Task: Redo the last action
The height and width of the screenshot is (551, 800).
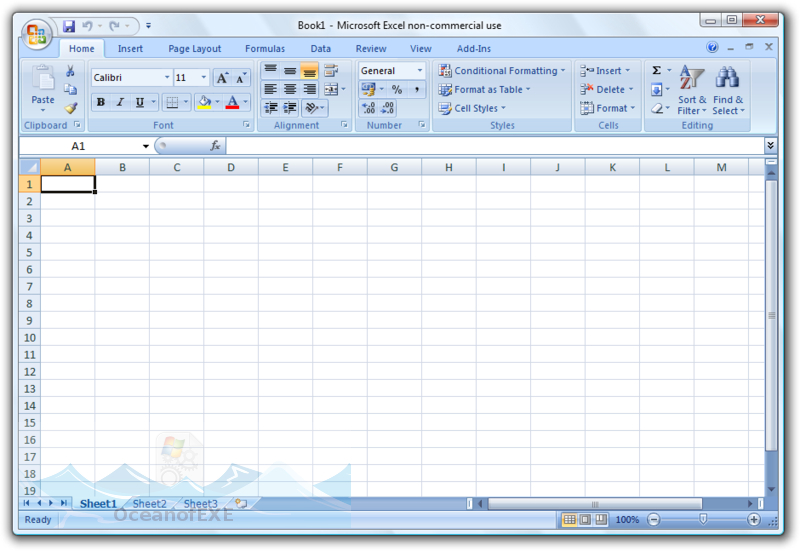Action: (x=114, y=26)
